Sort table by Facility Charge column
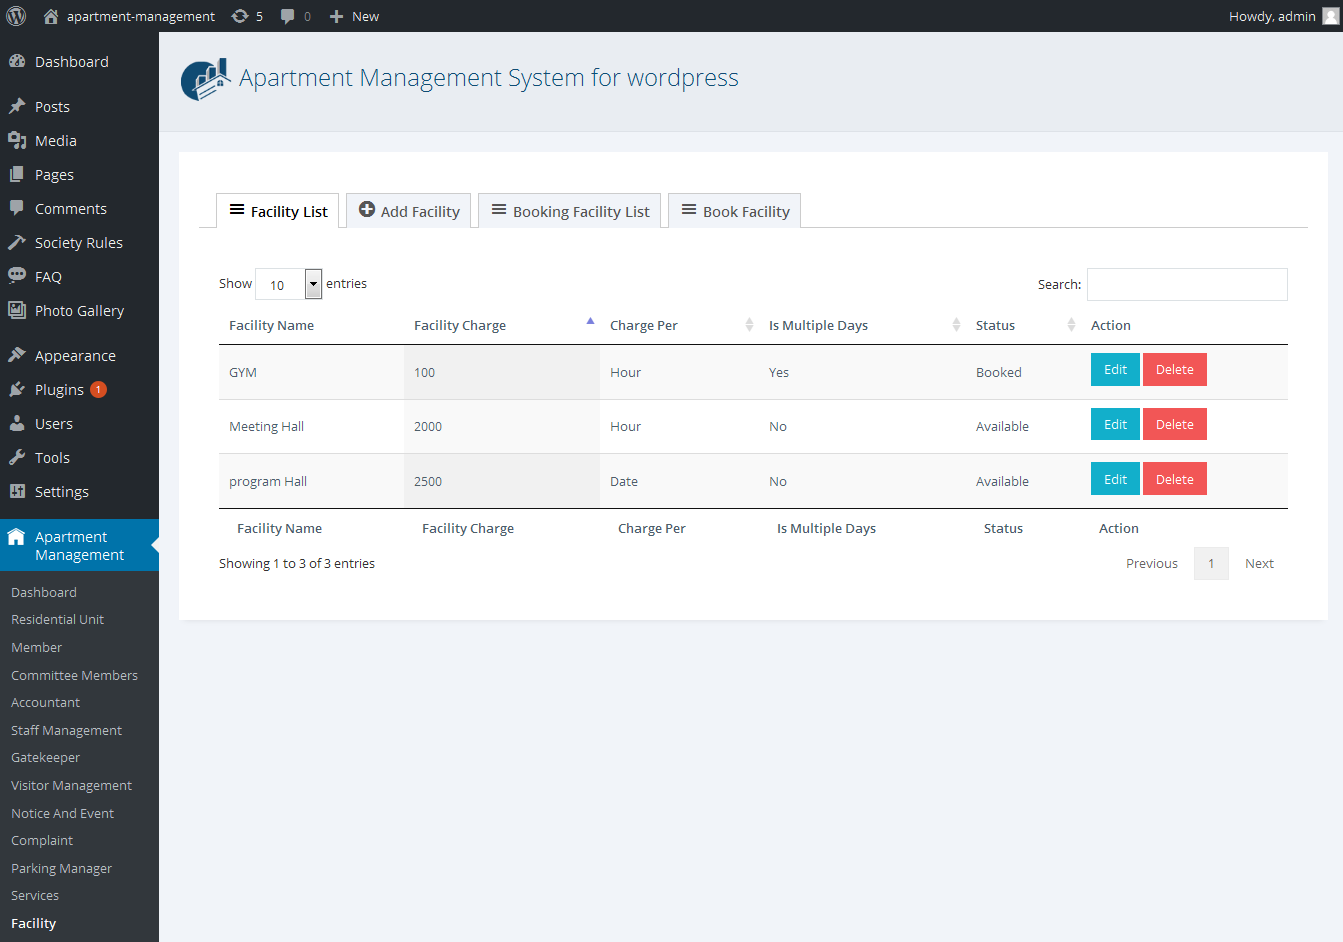 coord(502,325)
